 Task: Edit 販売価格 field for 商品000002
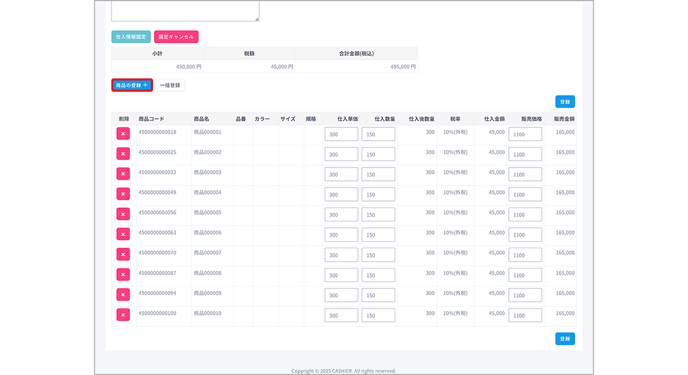point(525,154)
